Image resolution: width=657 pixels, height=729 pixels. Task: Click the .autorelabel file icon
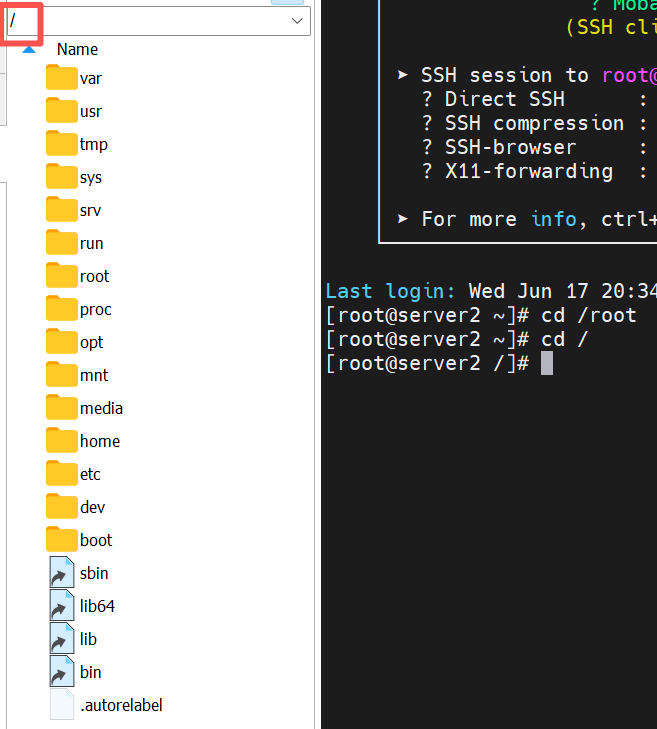tap(62, 704)
